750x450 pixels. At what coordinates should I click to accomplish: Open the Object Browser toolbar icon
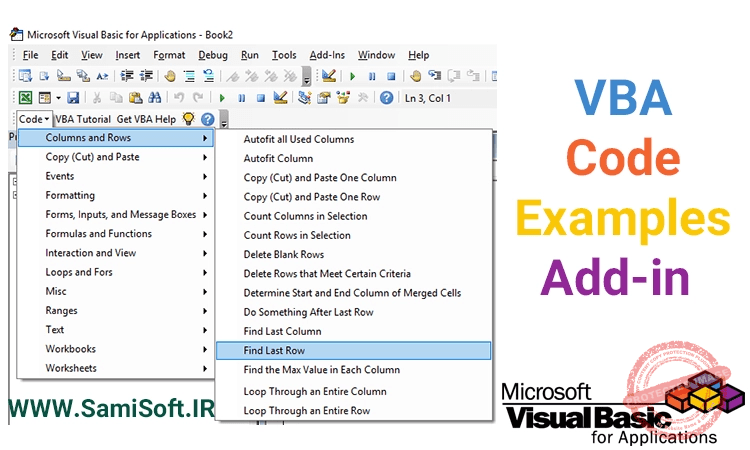(x=343, y=98)
